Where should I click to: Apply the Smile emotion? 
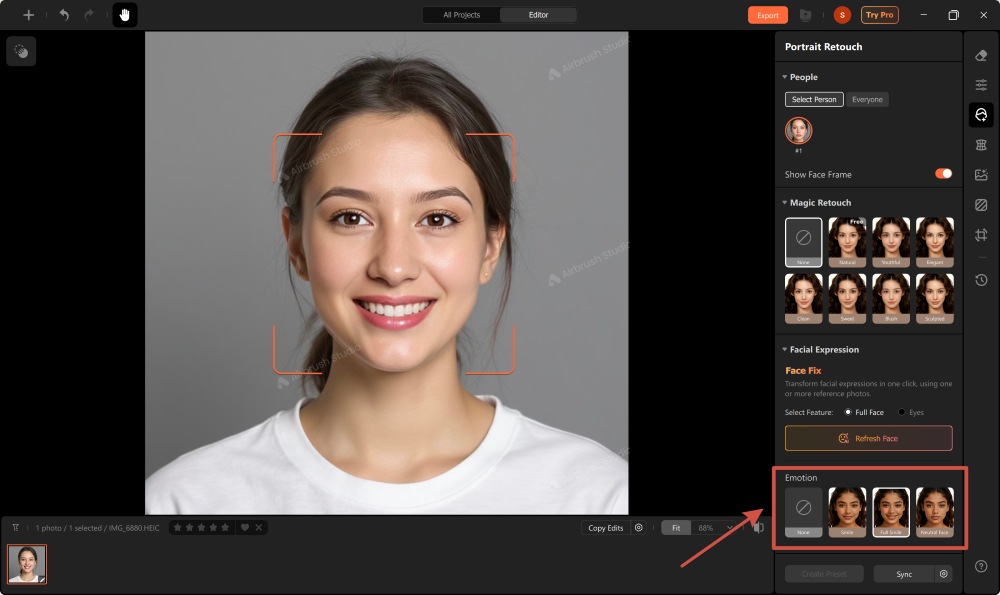(847, 512)
